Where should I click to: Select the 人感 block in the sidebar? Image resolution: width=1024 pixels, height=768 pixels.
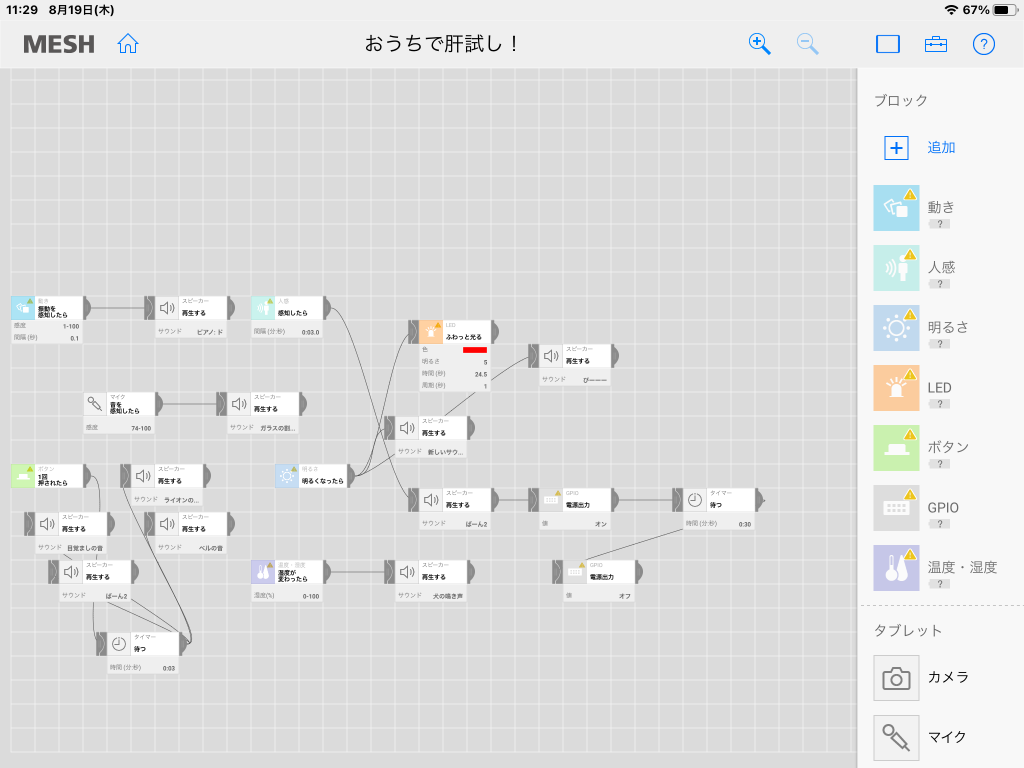pyautogui.click(x=896, y=268)
